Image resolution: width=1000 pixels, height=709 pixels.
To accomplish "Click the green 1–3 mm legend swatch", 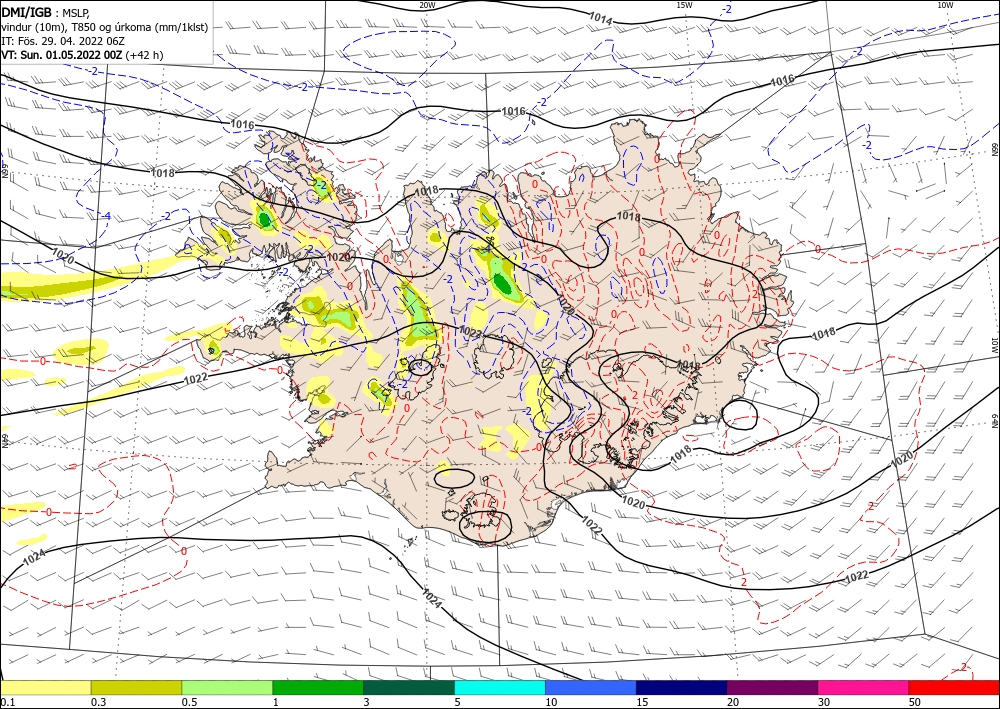I will [x=318, y=687].
